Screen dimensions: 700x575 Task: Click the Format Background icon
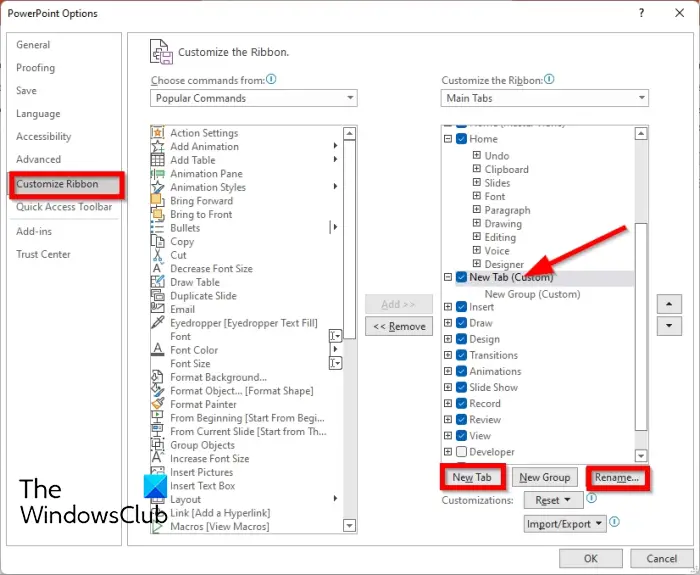click(x=157, y=377)
